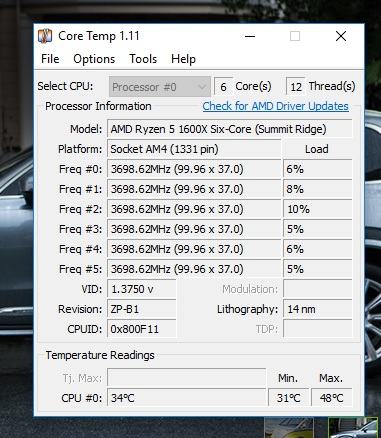Click the Core Temp 1.11 title text

tap(99, 36)
